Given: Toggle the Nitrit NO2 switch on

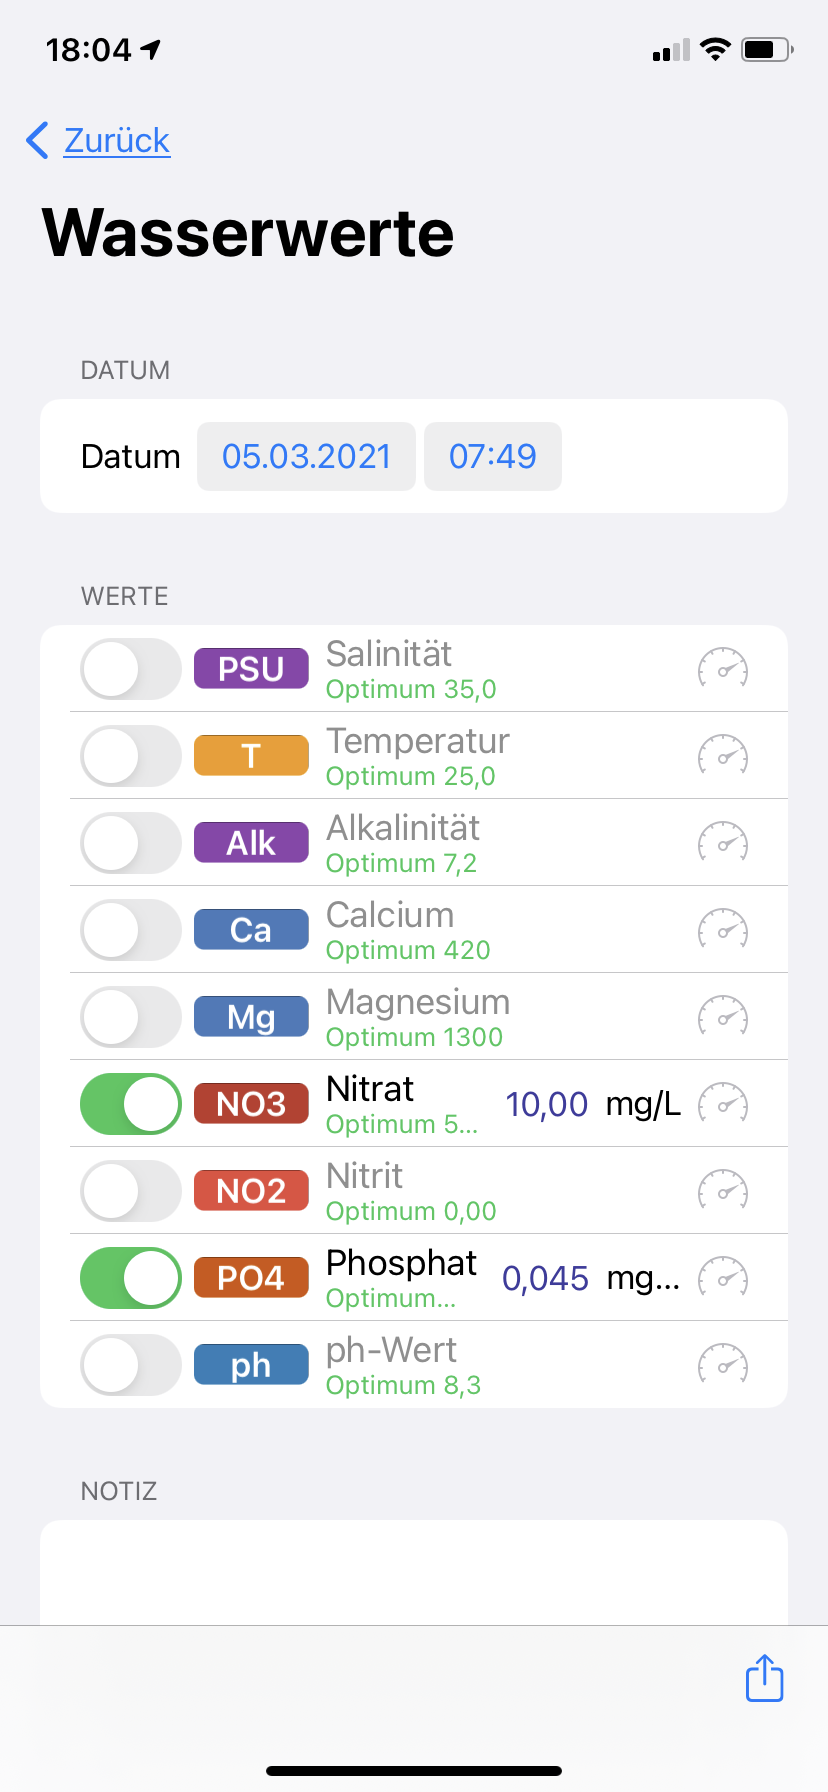Looking at the screenshot, I should [x=130, y=1191].
